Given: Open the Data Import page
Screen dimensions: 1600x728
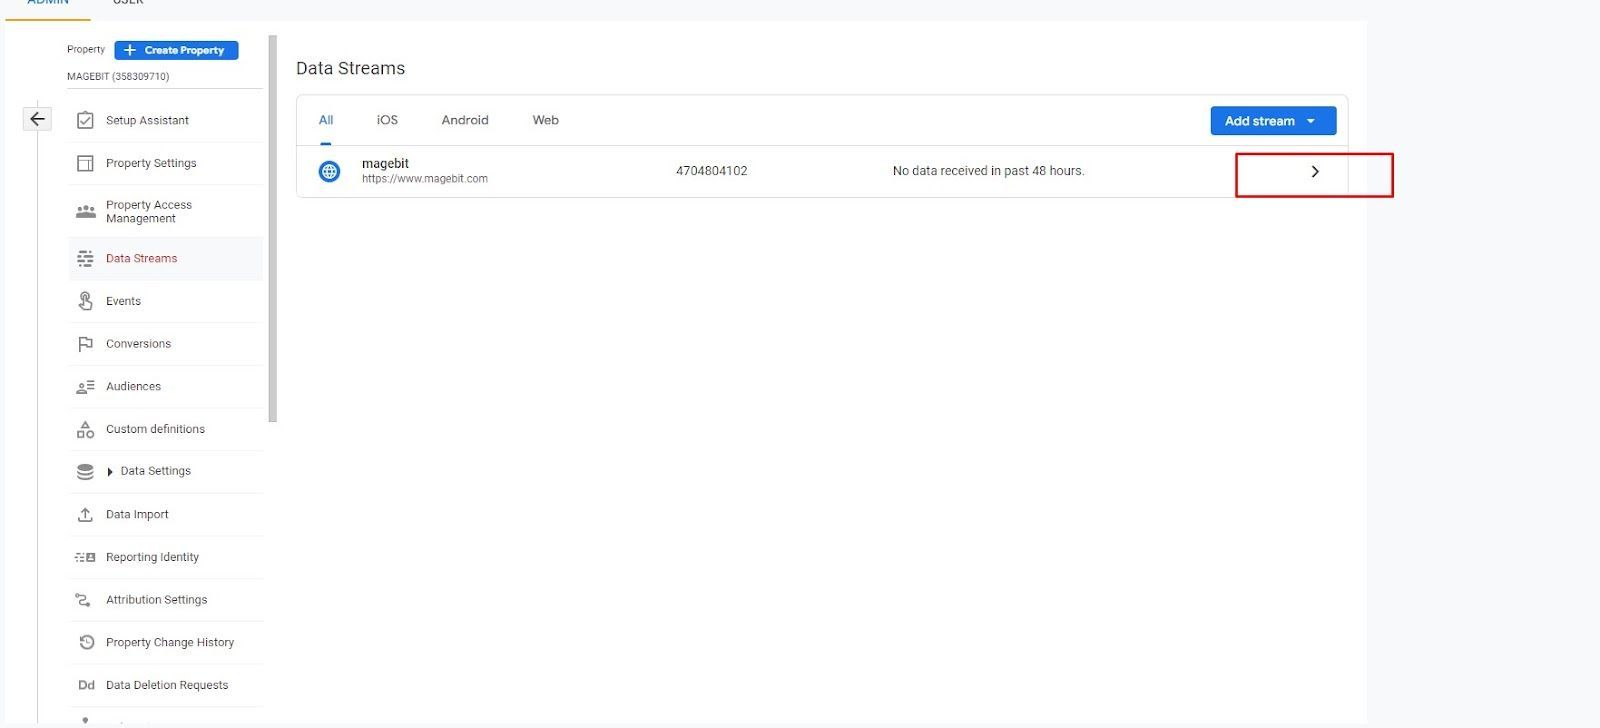Looking at the screenshot, I should (x=137, y=514).
